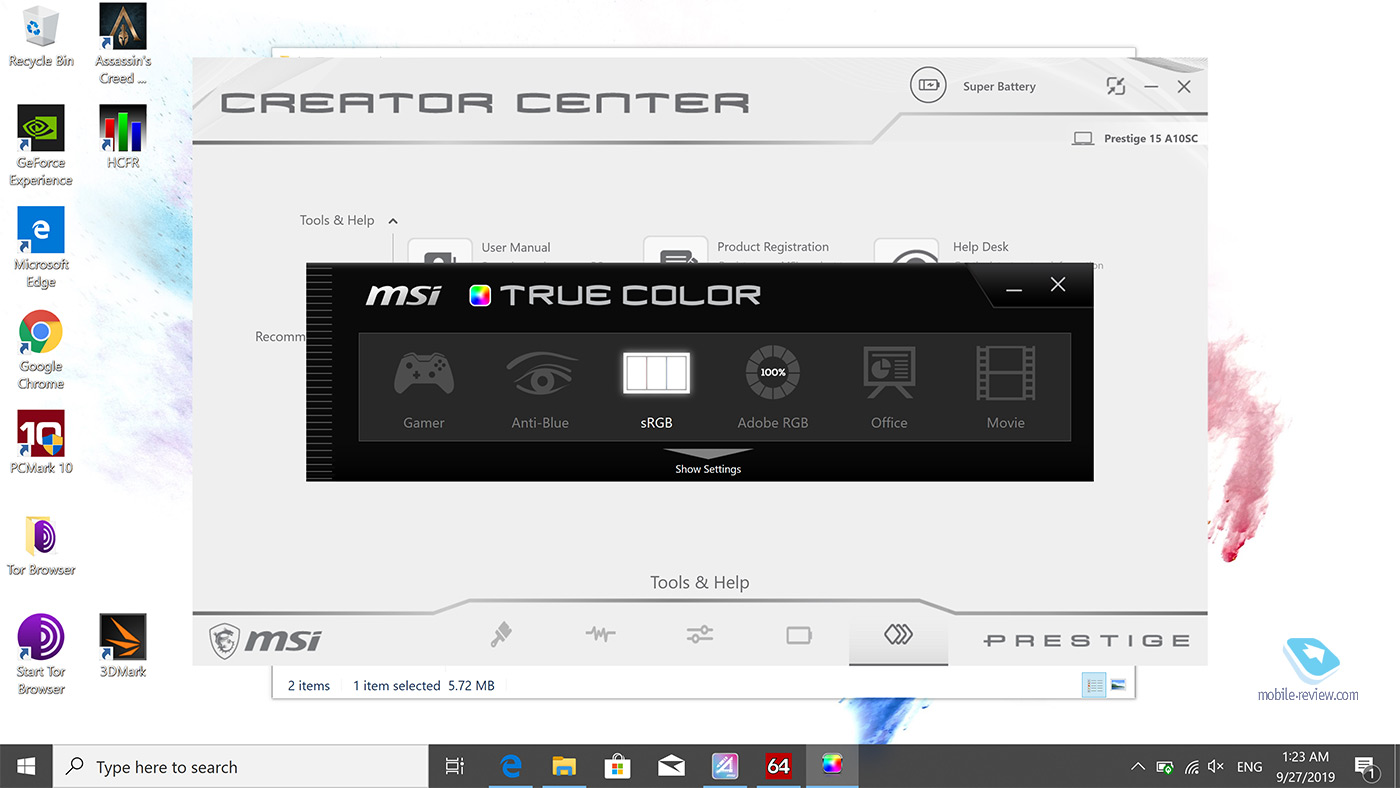The image size is (1400, 788).
Task: Open the waveform monitor tab
Action: [600, 635]
